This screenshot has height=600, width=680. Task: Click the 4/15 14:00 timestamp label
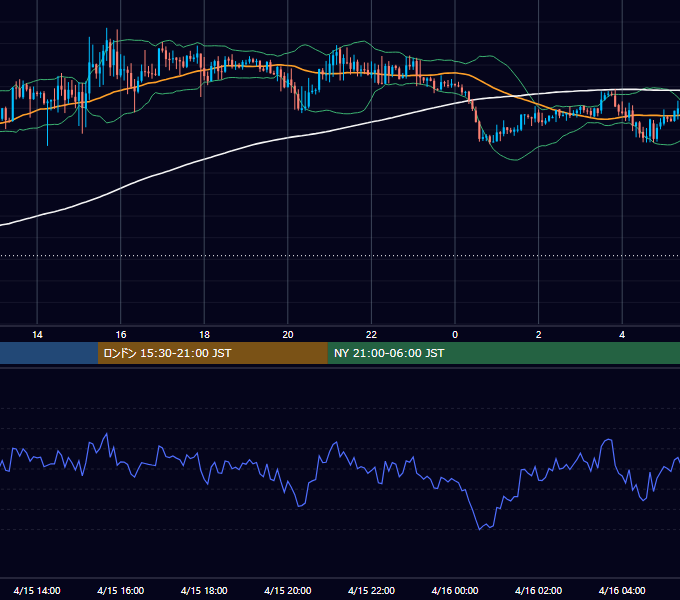pos(37,590)
